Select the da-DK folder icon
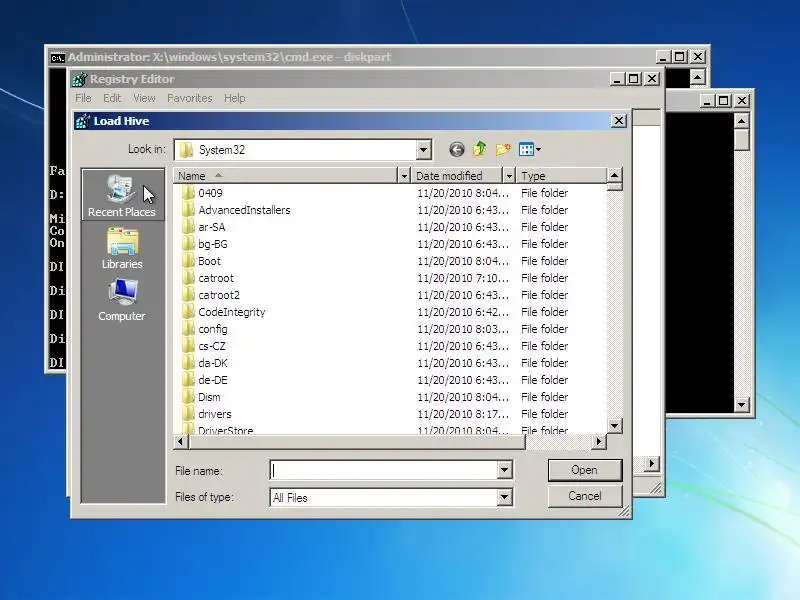The image size is (800, 600). [188, 363]
